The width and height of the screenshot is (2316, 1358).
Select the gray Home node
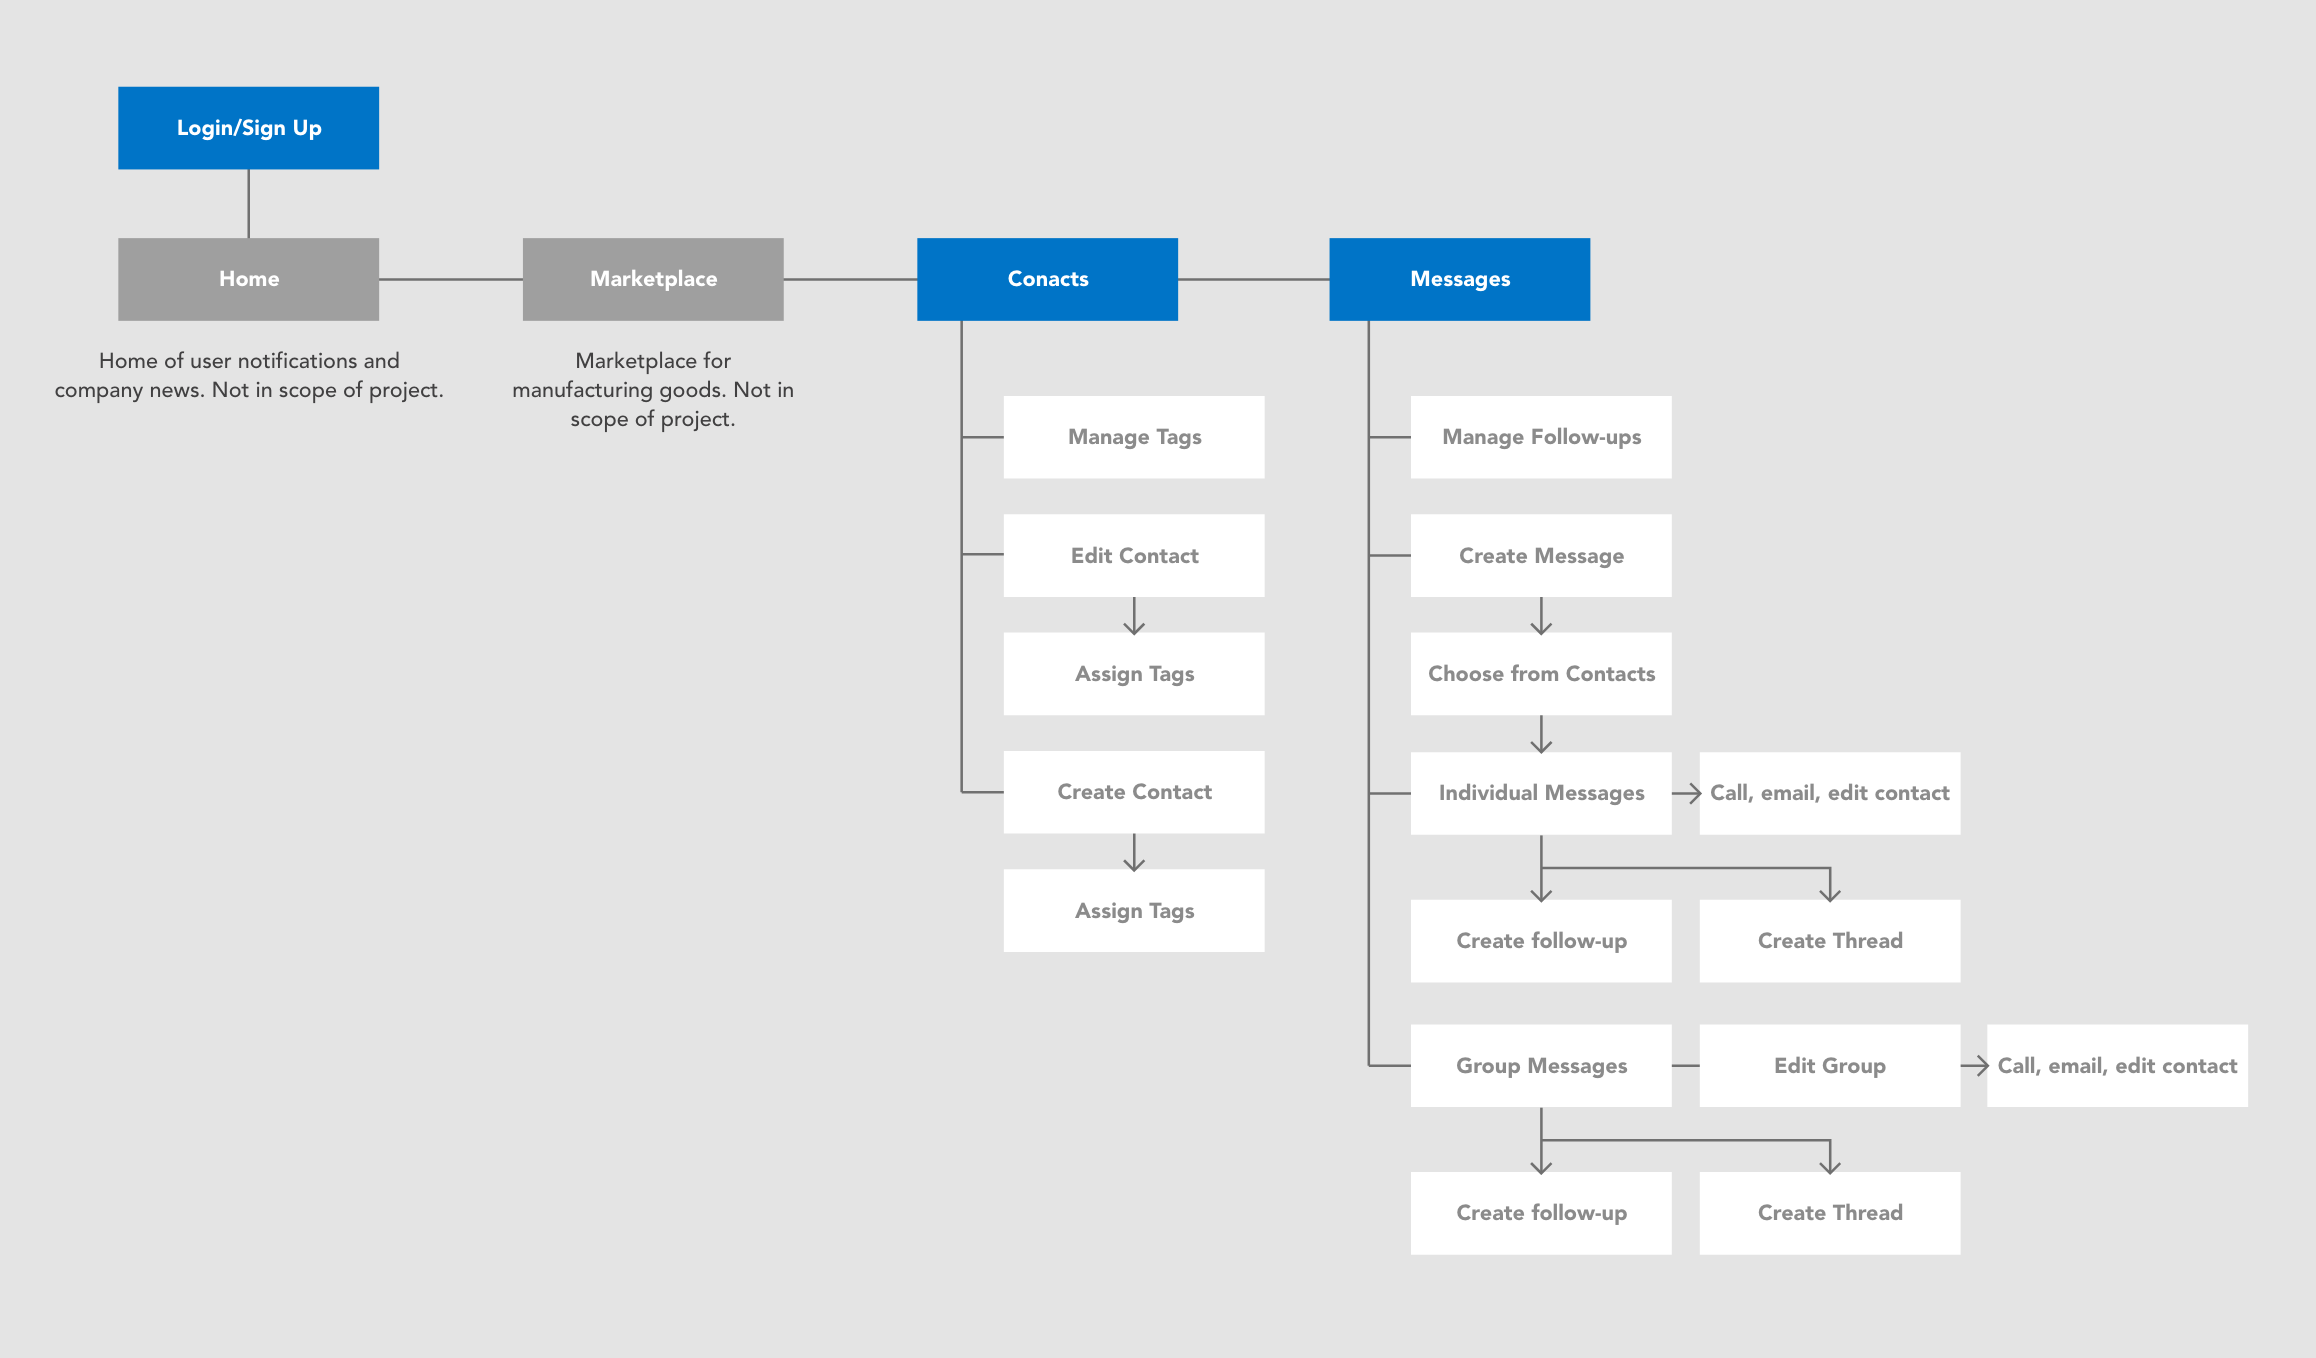[248, 279]
